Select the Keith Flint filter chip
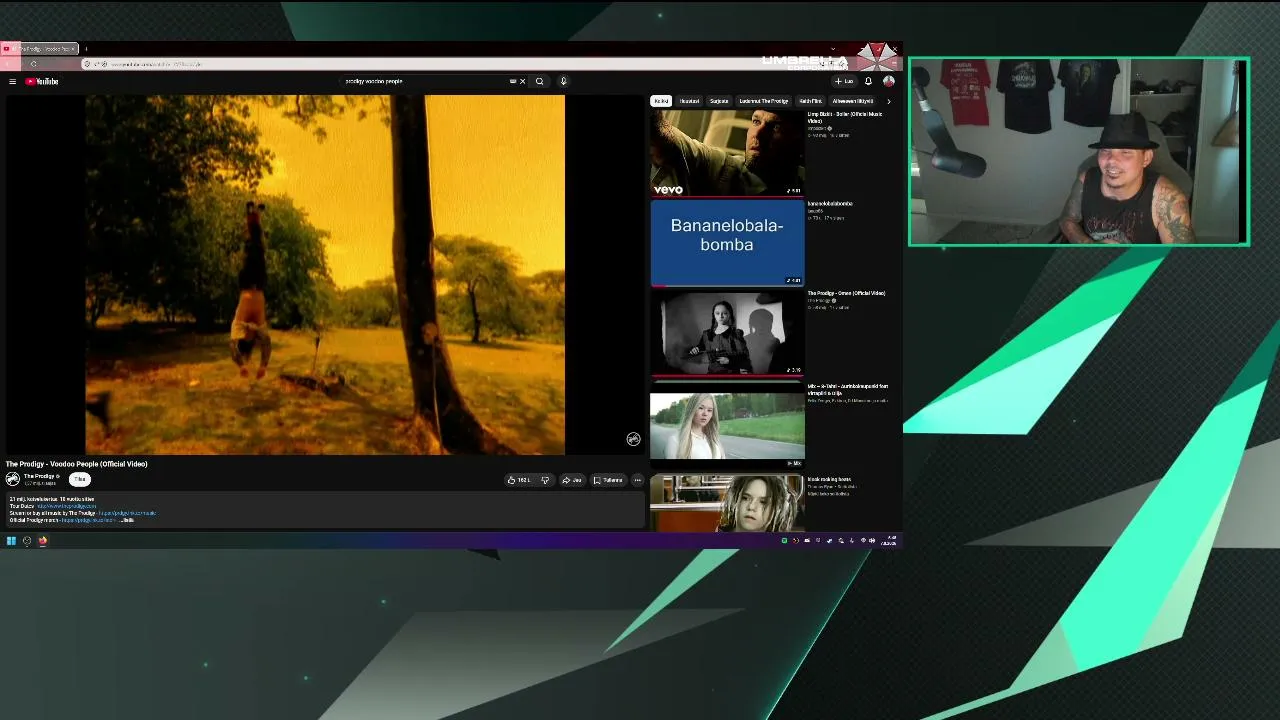This screenshot has width=1280, height=720. click(x=811, y=101)
